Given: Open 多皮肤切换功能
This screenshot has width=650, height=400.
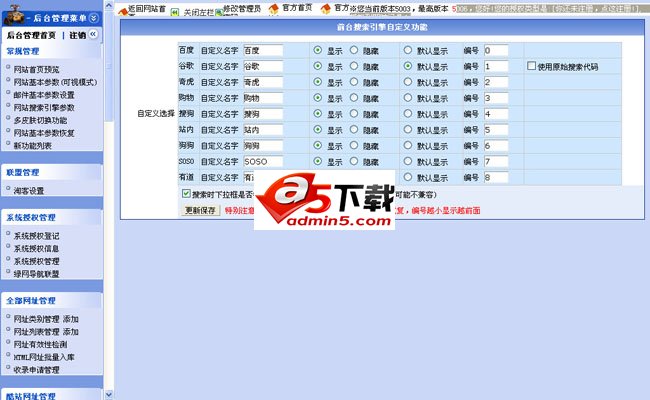Looking at the screenshot, I should (40, 120).
